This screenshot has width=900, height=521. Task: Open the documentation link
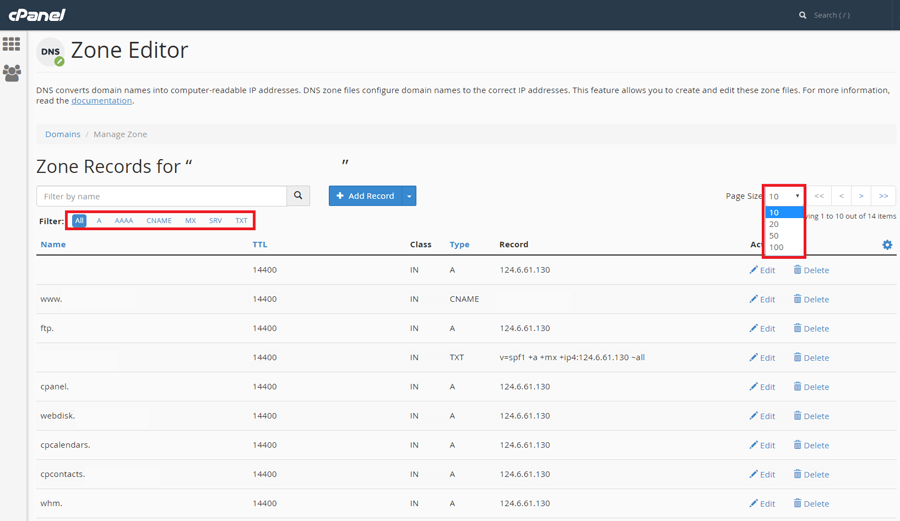(102, 100)
